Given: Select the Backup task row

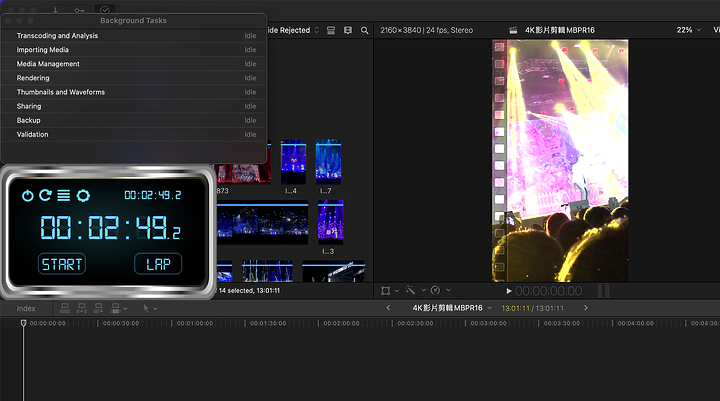Looking at the screenshot, I should [x=134, y=120].
